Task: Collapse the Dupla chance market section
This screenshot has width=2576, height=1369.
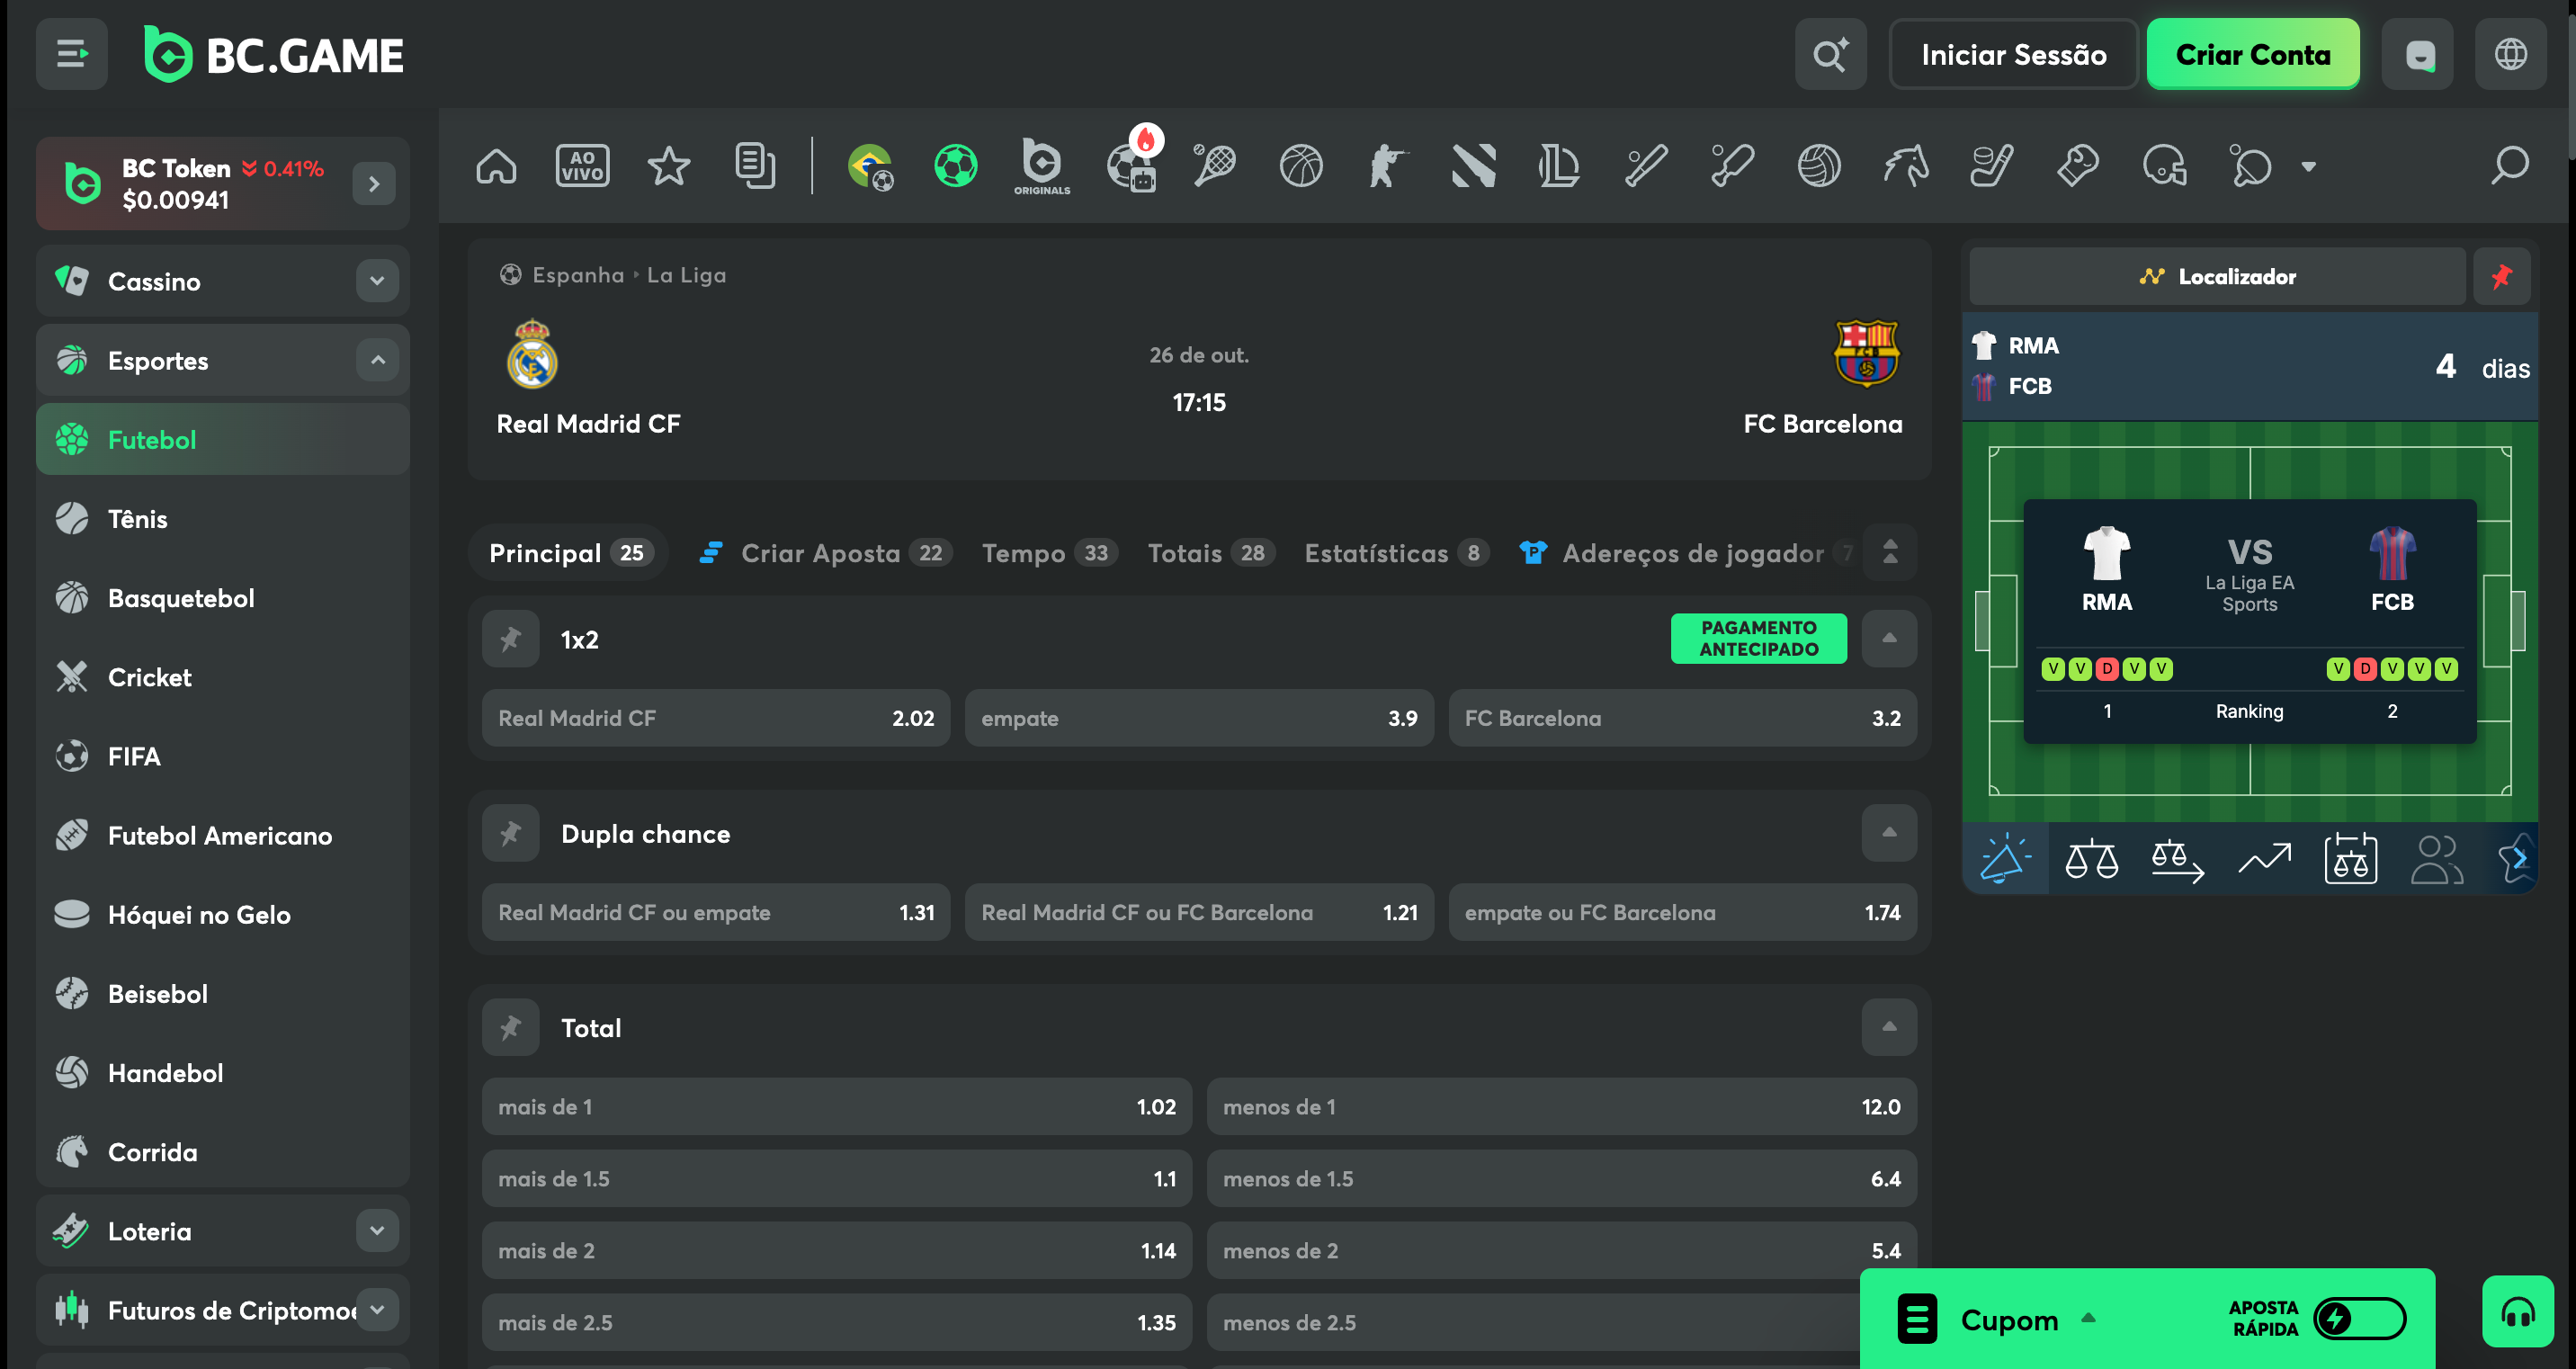Action: click(x=1889, y=833)
